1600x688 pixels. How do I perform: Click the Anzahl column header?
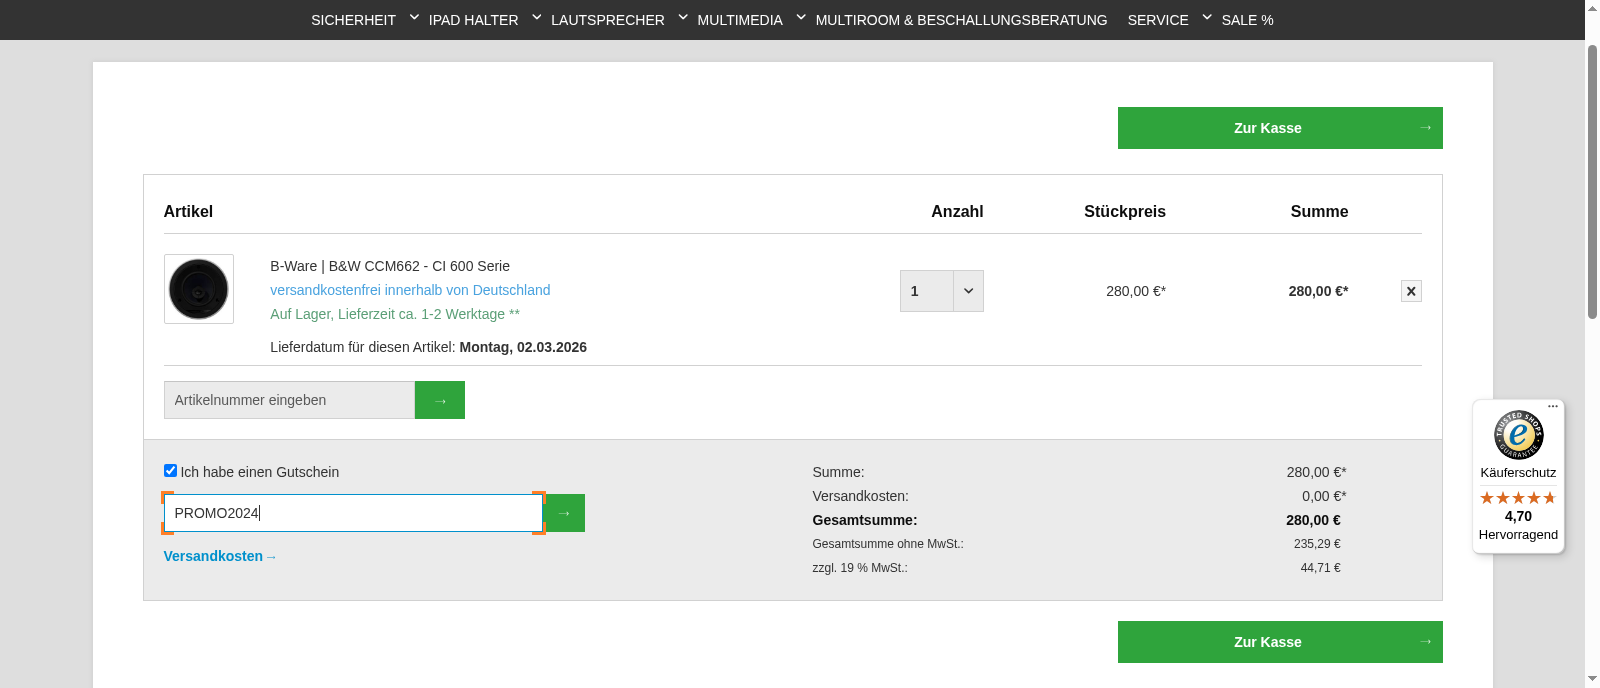(x=957, y=211)
